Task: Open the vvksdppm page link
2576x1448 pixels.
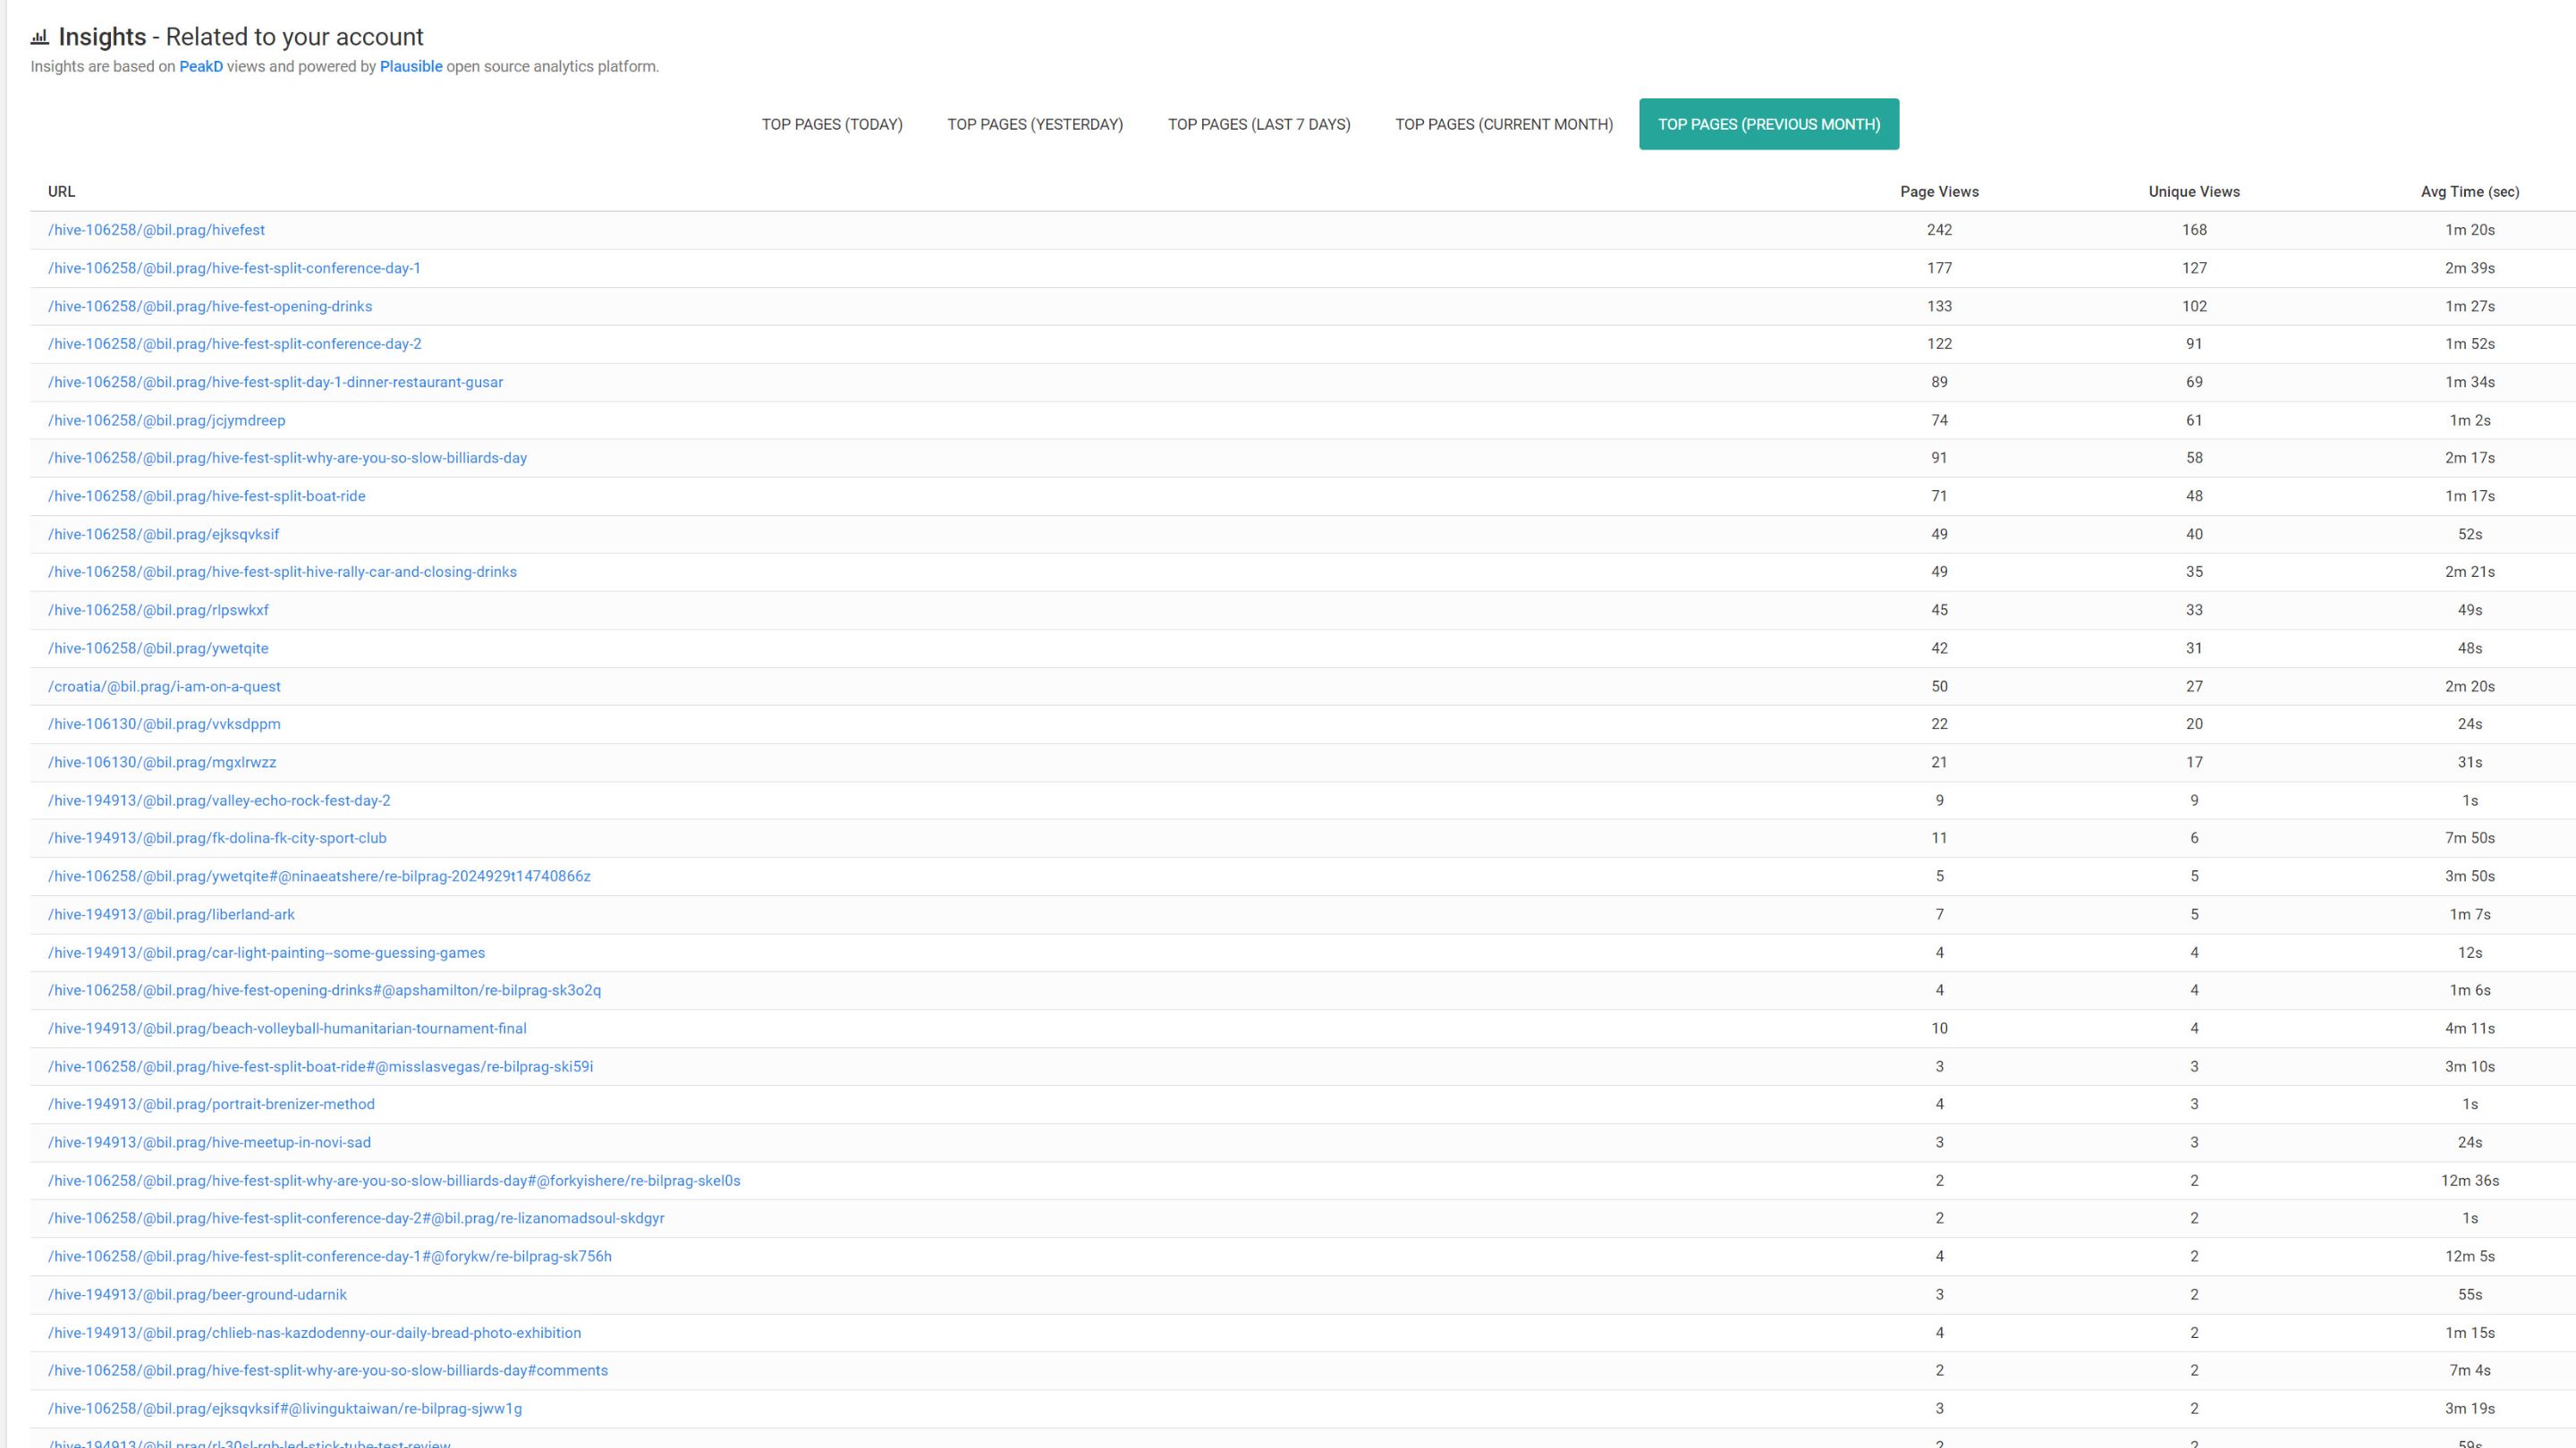Action: coord(164,724)
